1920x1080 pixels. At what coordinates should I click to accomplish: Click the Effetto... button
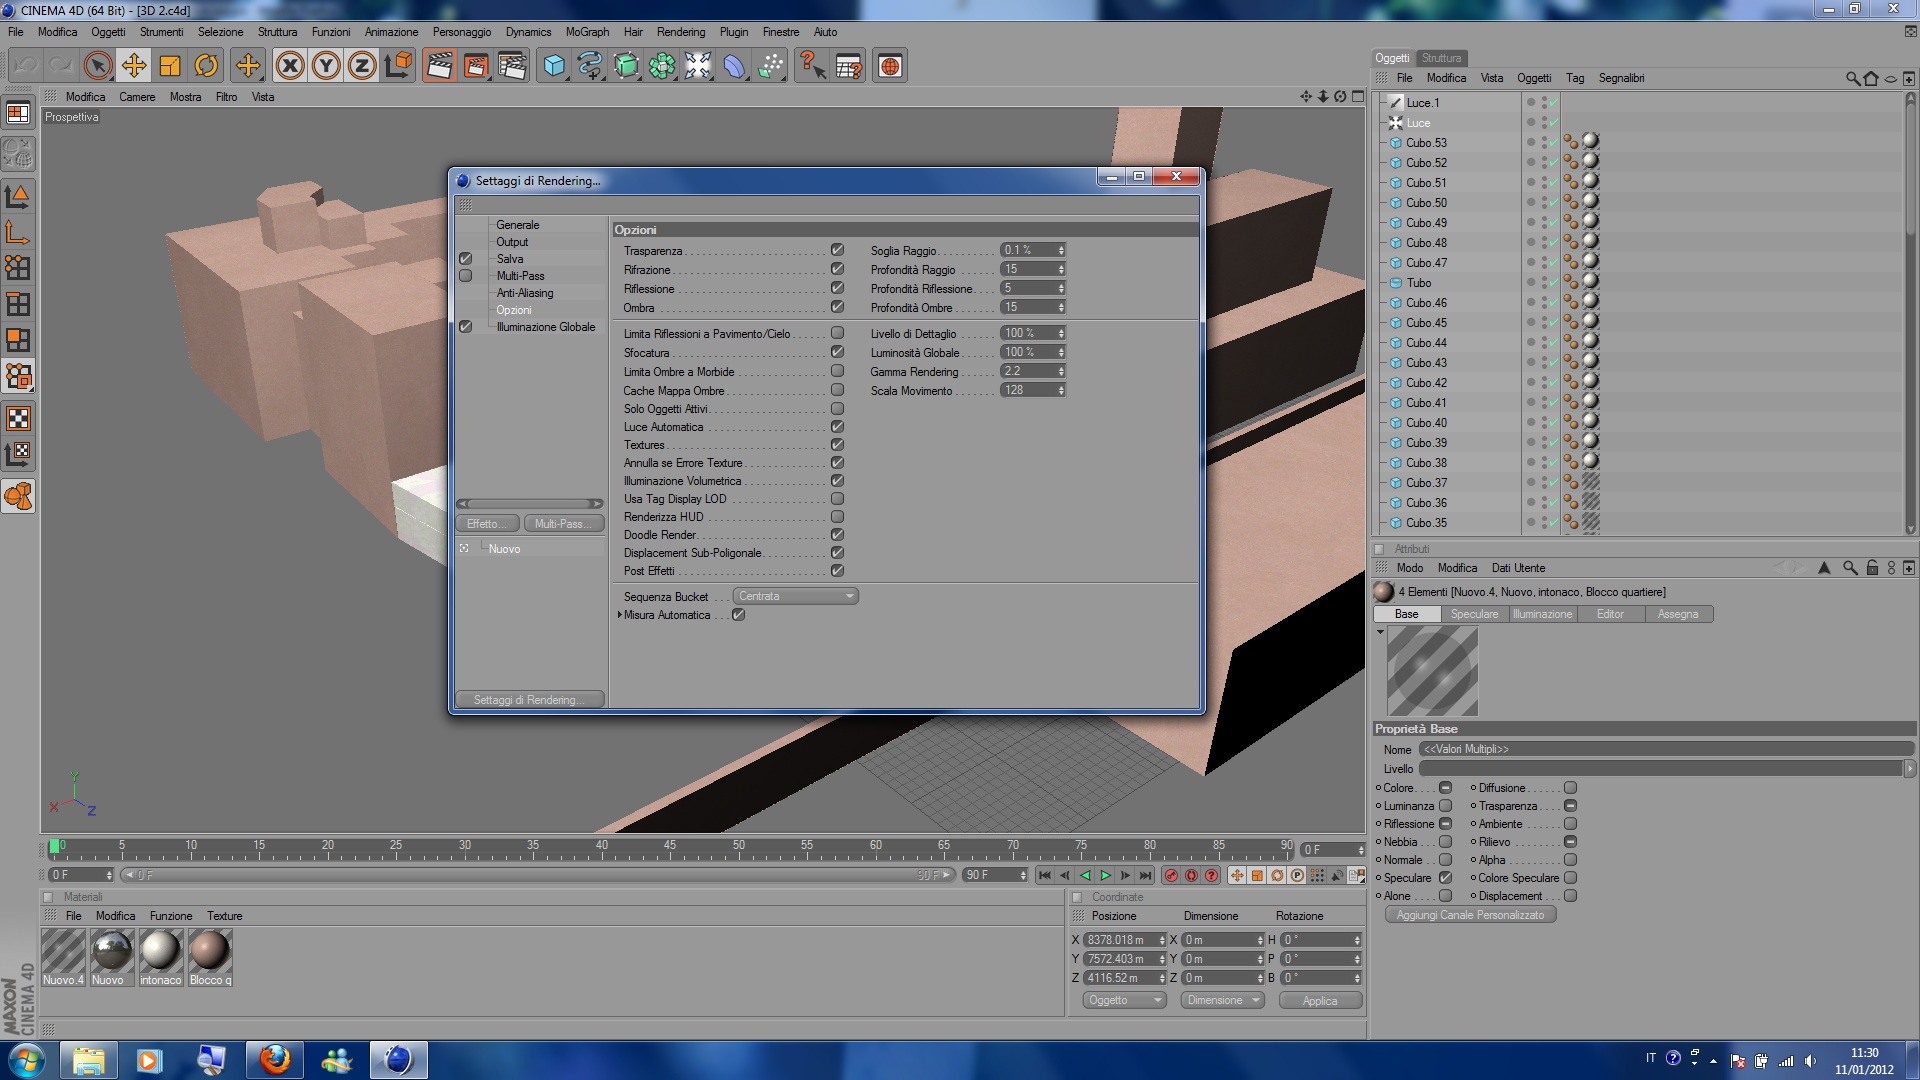pos(487,524)
